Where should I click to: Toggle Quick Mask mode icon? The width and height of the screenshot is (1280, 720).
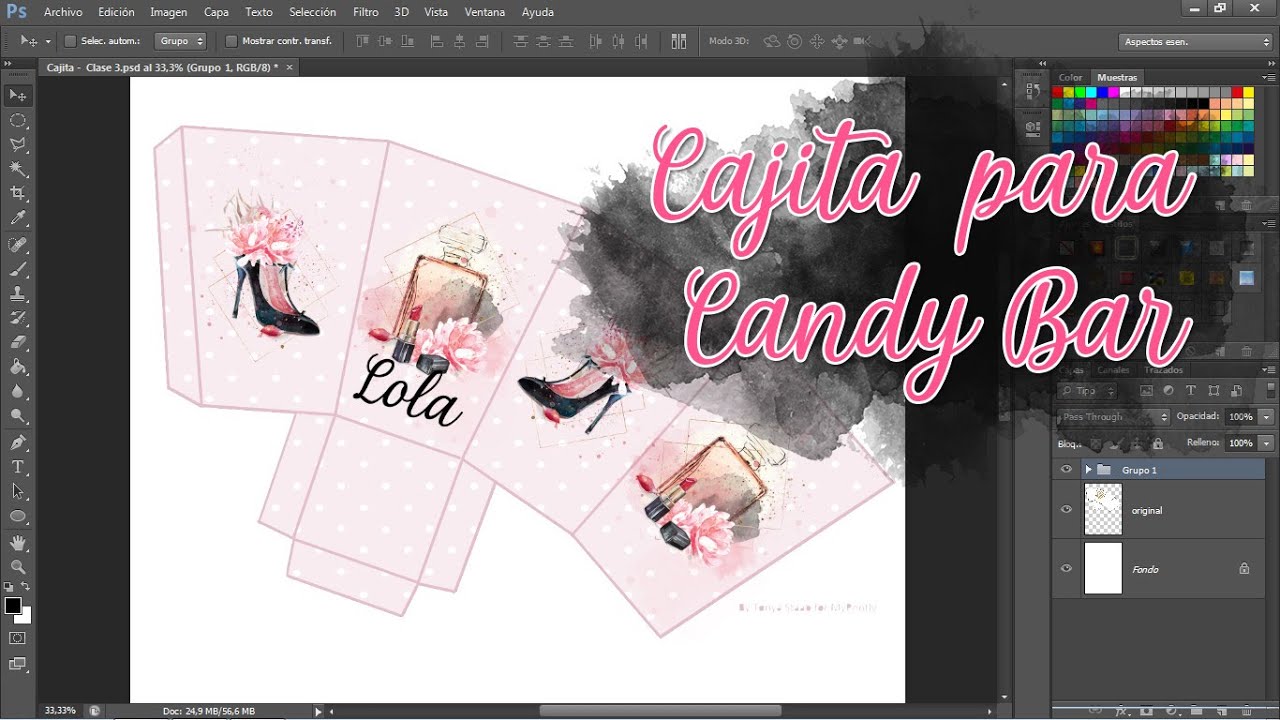tap(18, 638)
